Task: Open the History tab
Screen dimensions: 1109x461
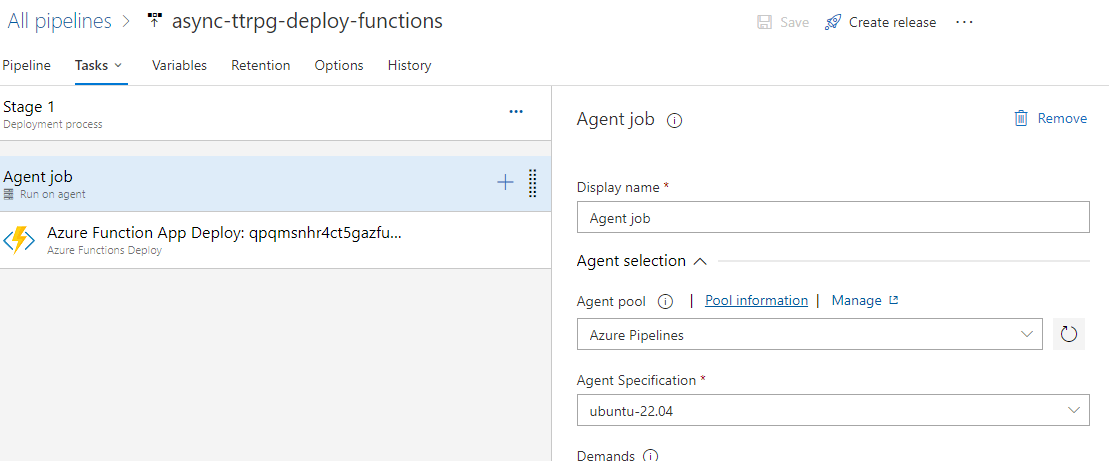Action: 410,66
